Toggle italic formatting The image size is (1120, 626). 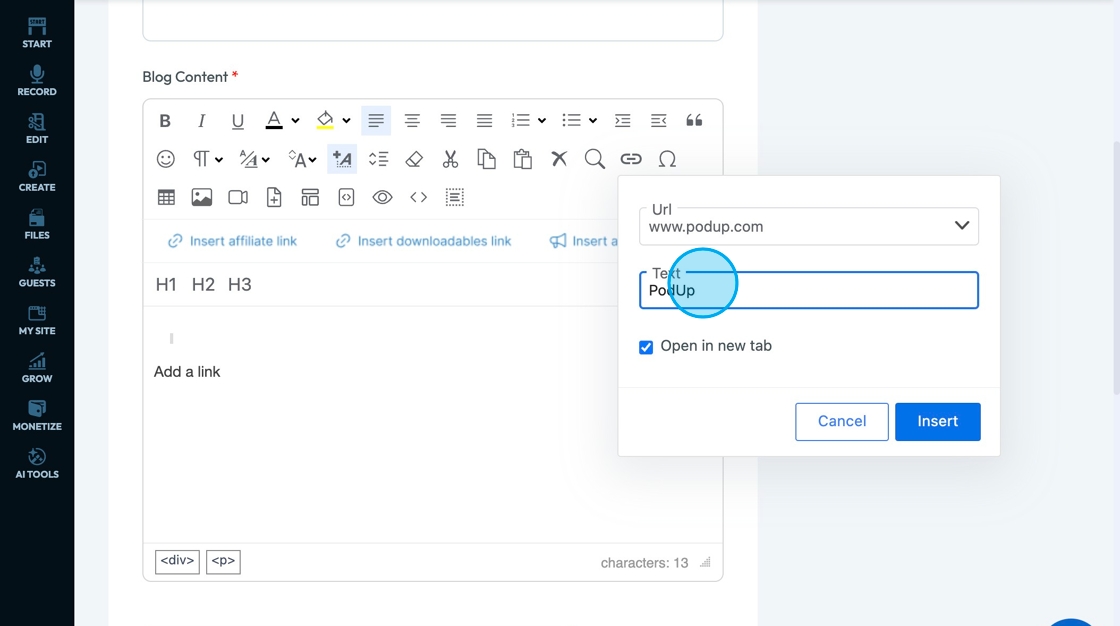(201, 121)
